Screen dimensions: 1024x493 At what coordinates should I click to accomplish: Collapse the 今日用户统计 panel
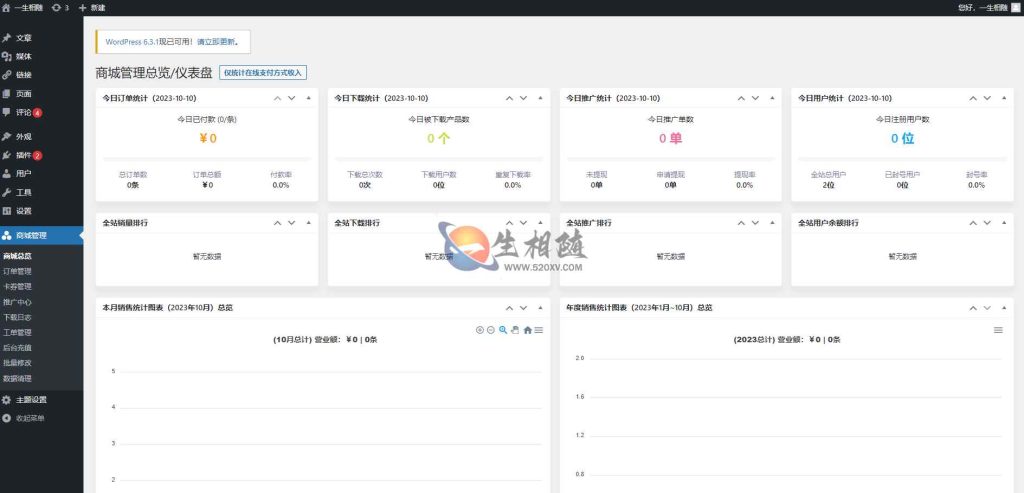[x=1004, y=98]
